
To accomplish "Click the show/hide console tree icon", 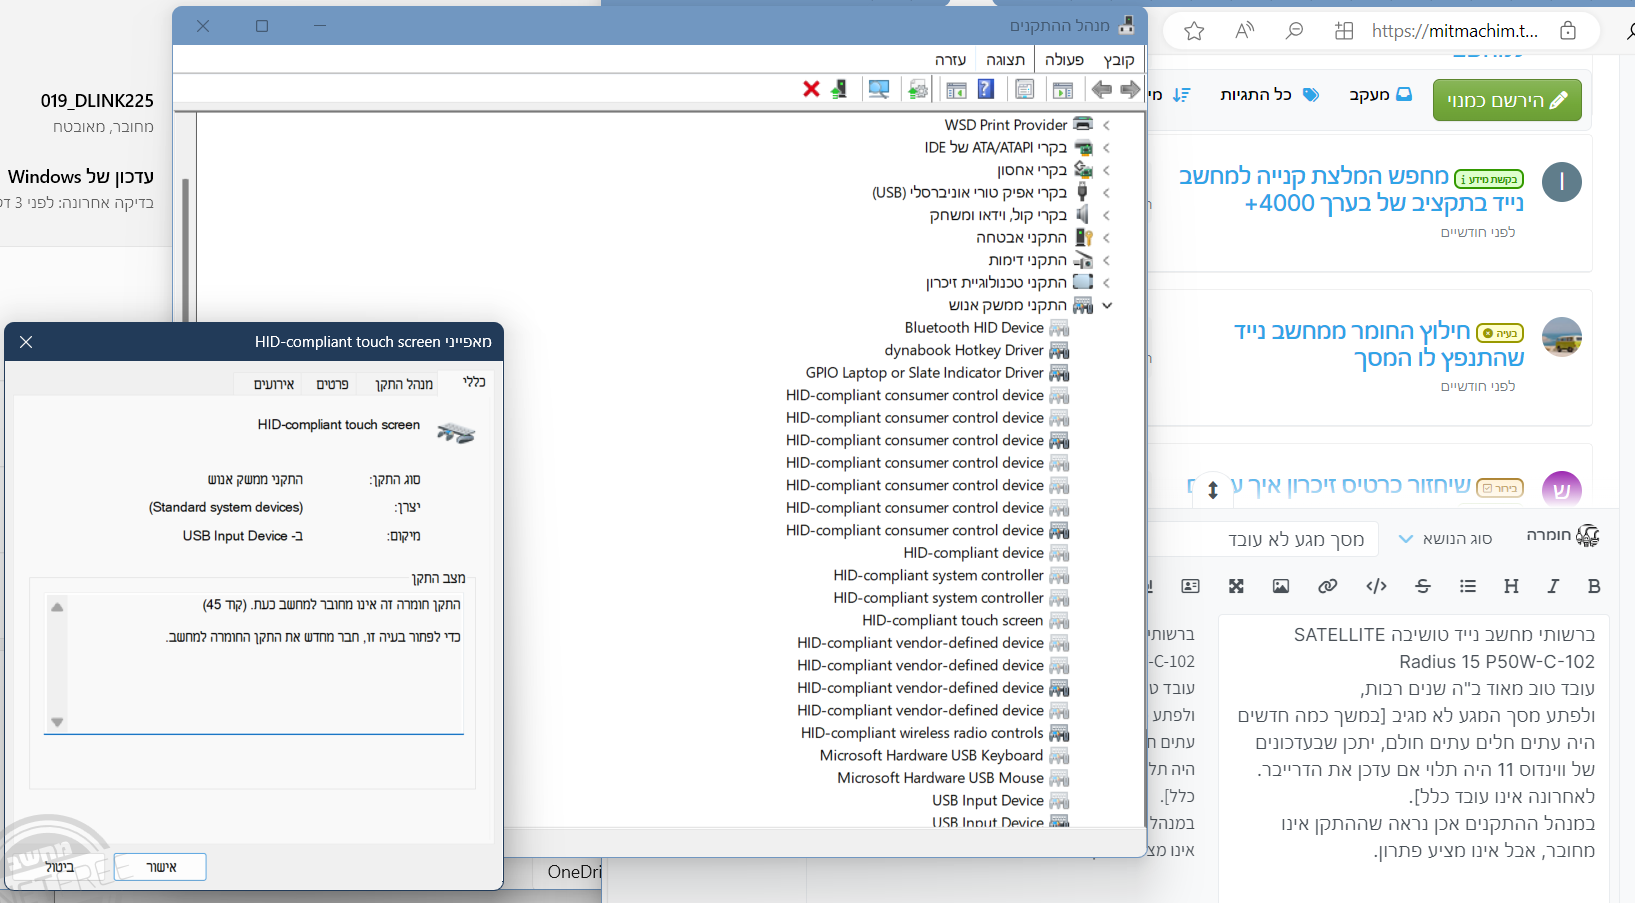I will [x=1063, y=90].
